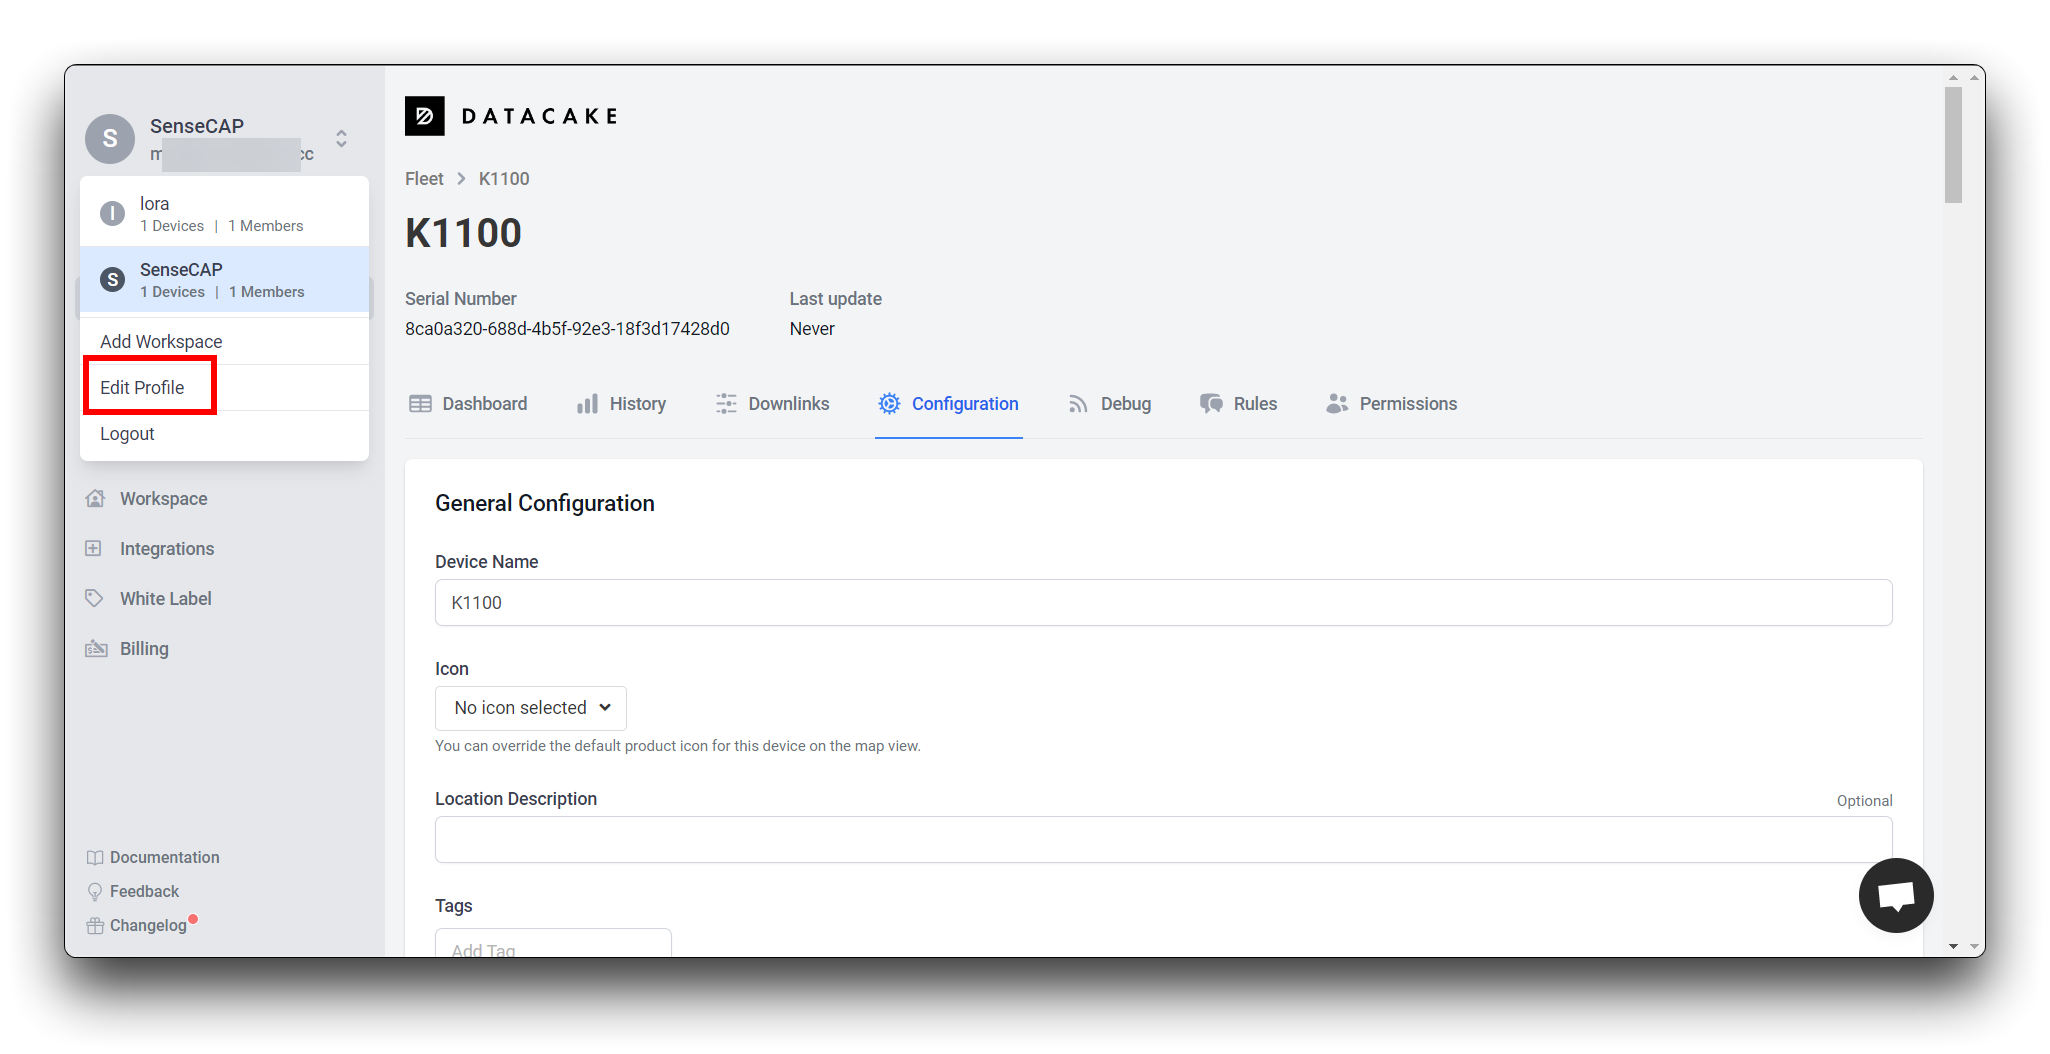Click the Device Name input field
Image resolution: width=2050 pixels, height=1054 pixels.
point(1163,603)
